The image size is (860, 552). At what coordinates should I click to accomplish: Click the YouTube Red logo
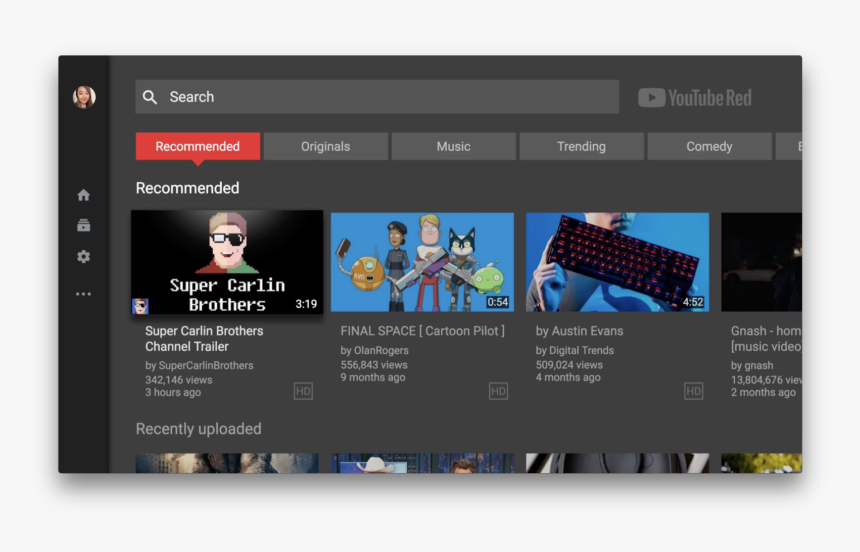point(695,98)
